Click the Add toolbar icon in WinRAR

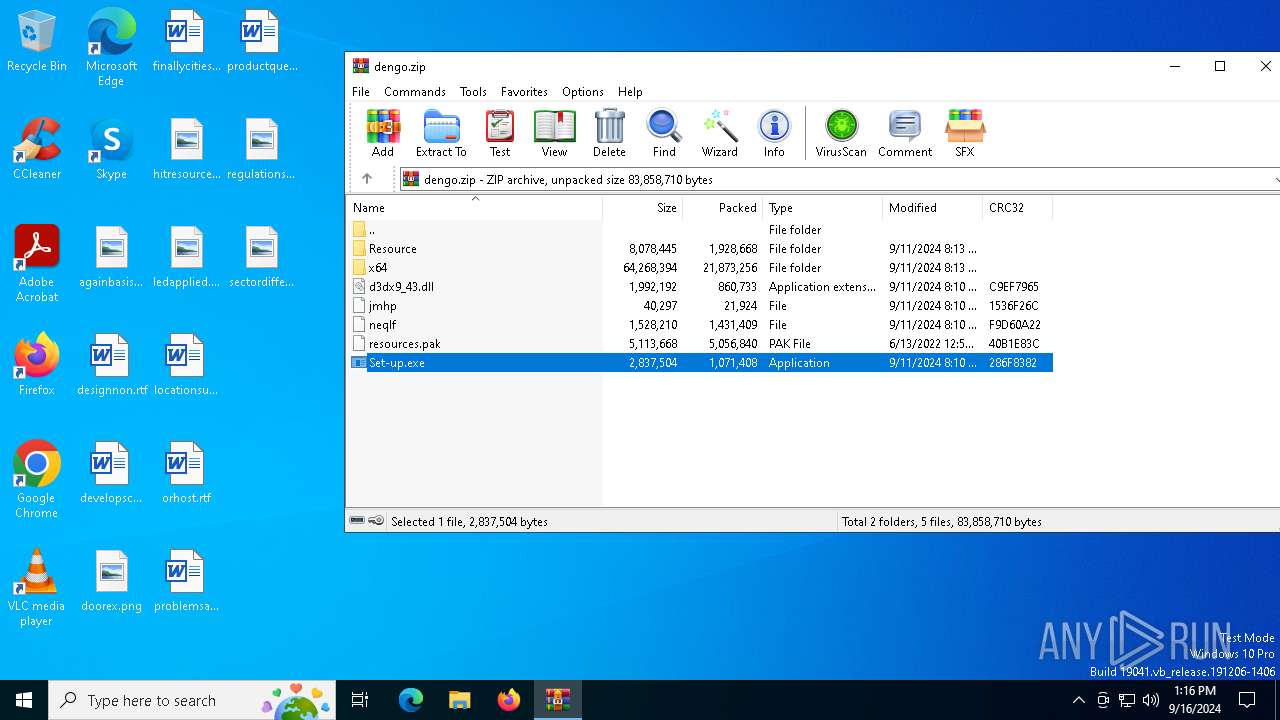tap(383, 134)
